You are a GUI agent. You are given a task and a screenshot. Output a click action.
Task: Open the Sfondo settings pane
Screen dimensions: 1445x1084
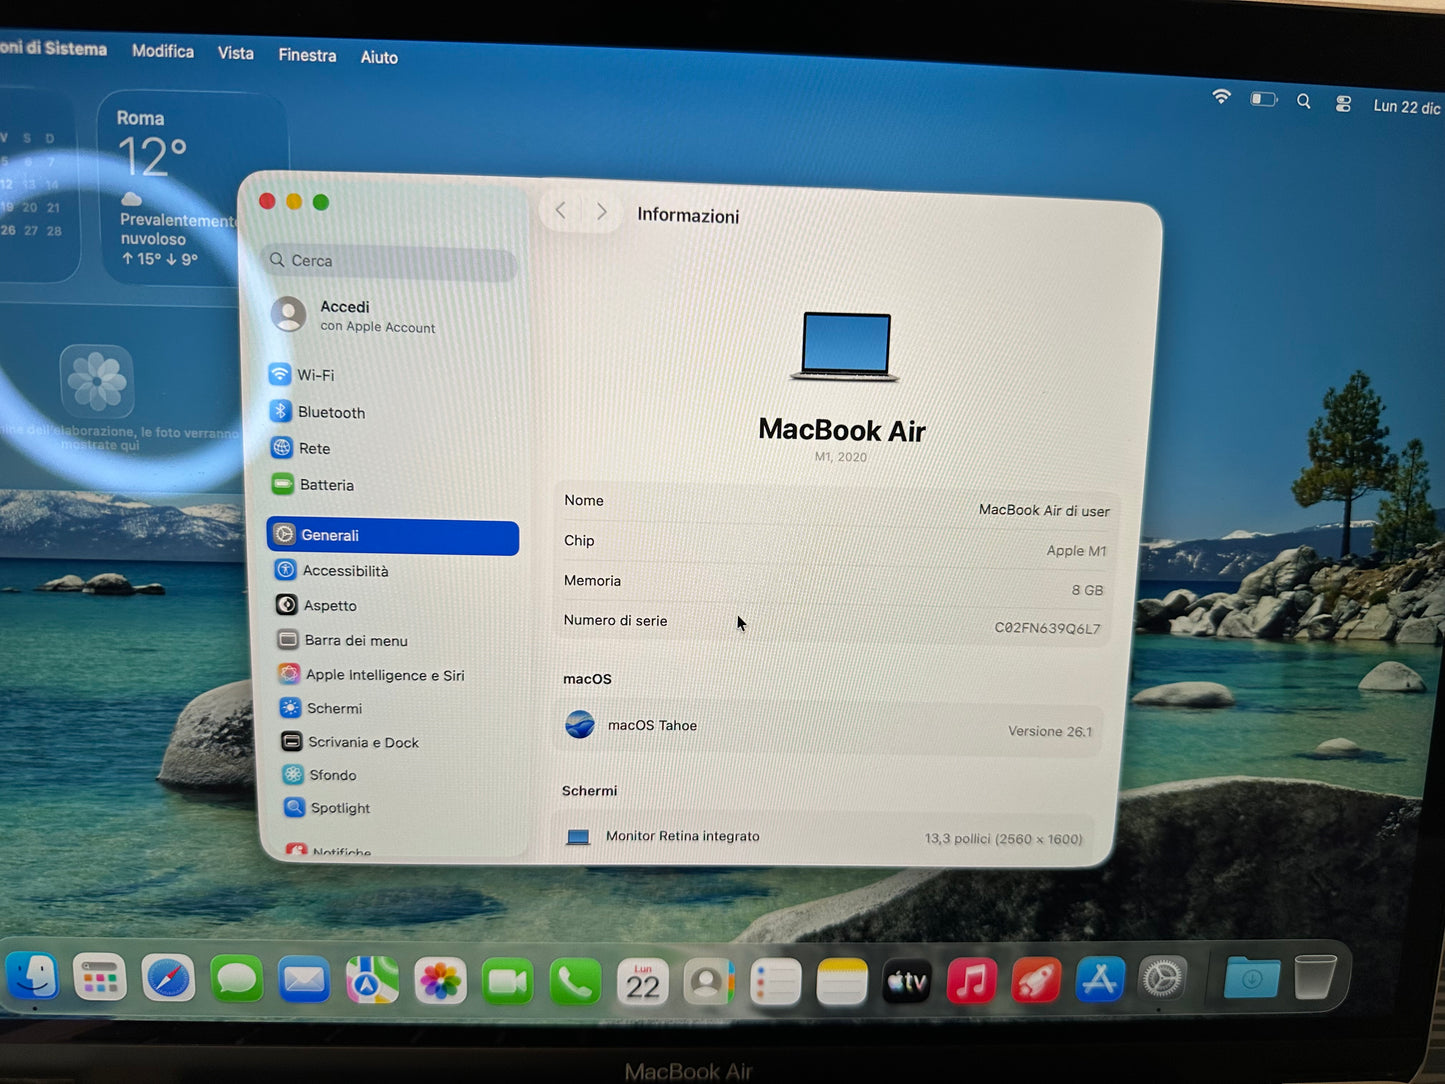coord(332,775)
